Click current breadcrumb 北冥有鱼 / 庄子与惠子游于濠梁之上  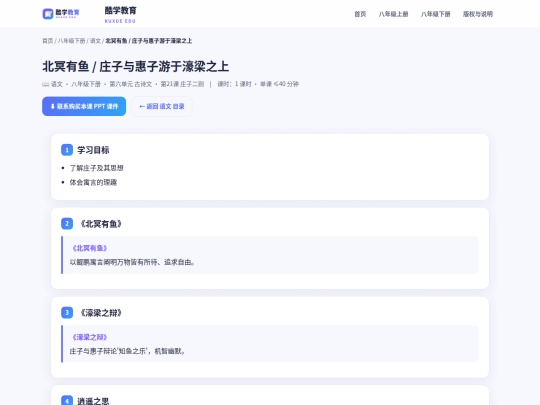[x=148, y=41]
